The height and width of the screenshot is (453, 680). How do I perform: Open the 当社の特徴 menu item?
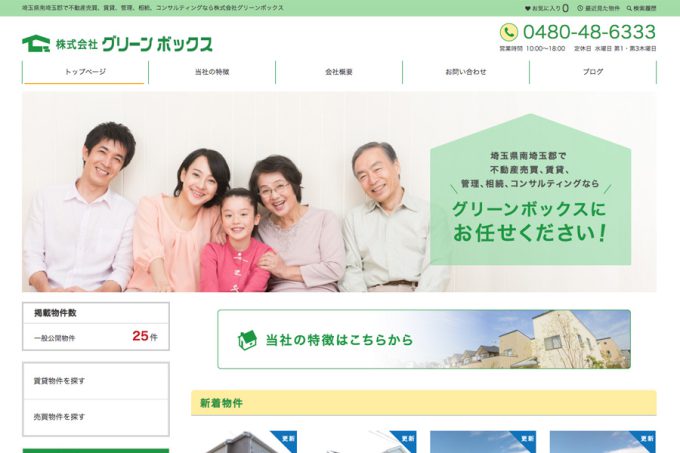coord(212,72)
